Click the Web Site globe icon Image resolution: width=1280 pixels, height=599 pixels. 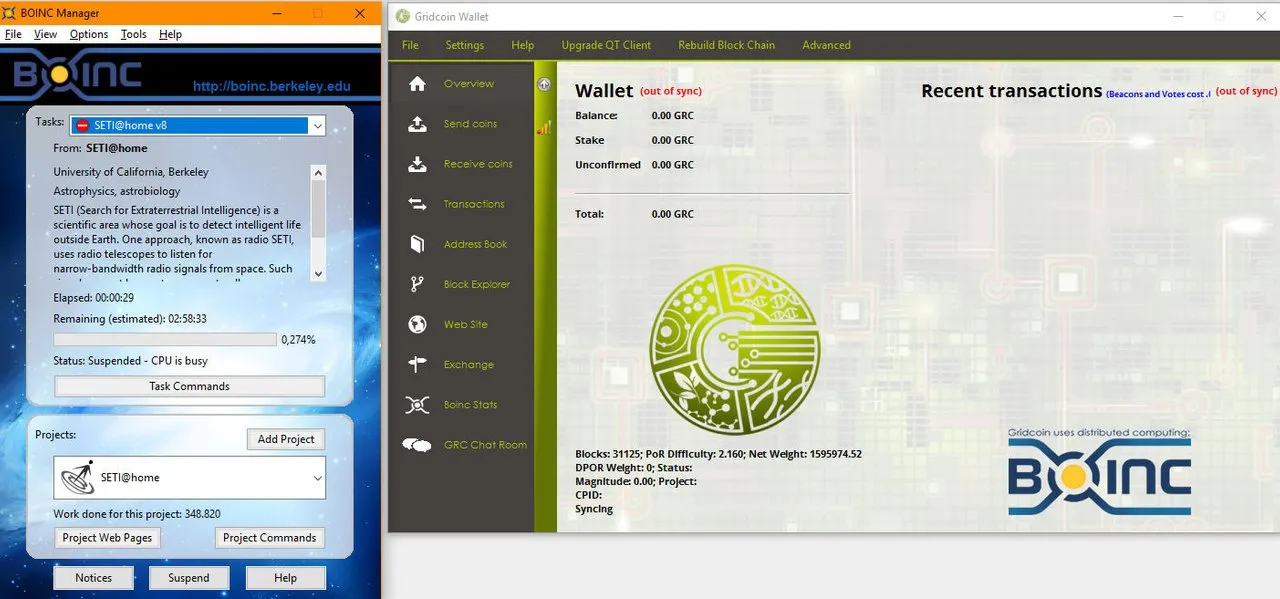click(418, 324)
